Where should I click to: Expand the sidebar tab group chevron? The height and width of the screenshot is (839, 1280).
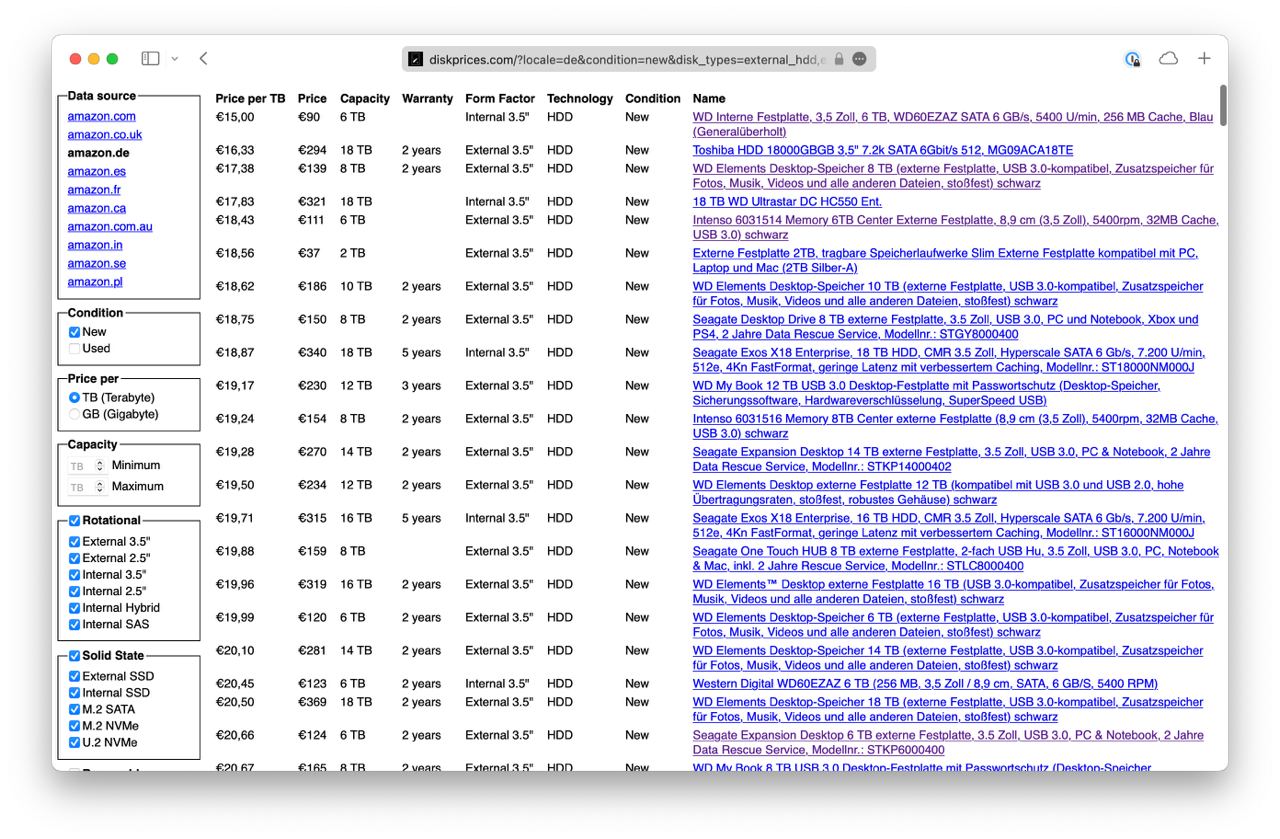click(x=175, y=59)
